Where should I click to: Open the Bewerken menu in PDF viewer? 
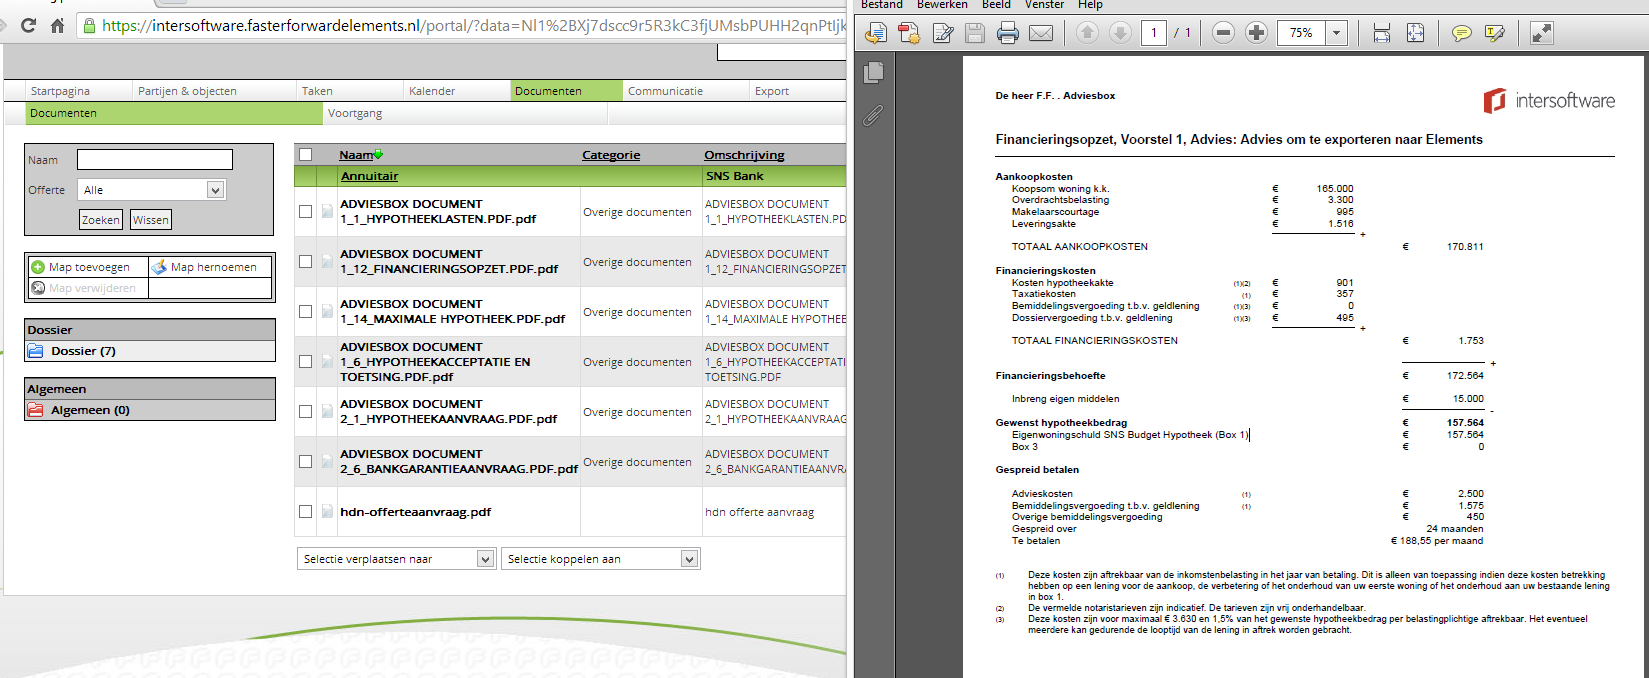942,5
